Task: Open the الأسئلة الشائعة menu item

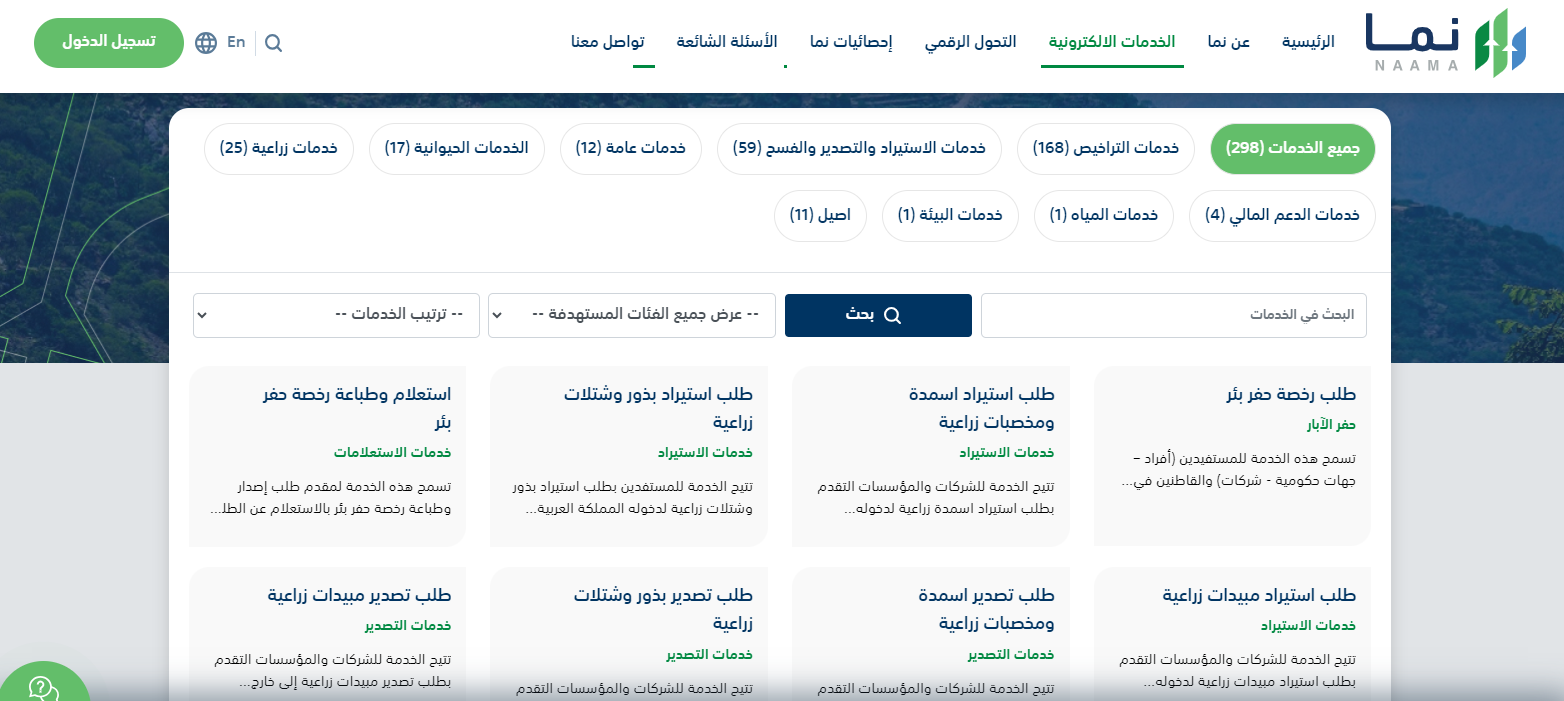Action: tap(727, 42)
